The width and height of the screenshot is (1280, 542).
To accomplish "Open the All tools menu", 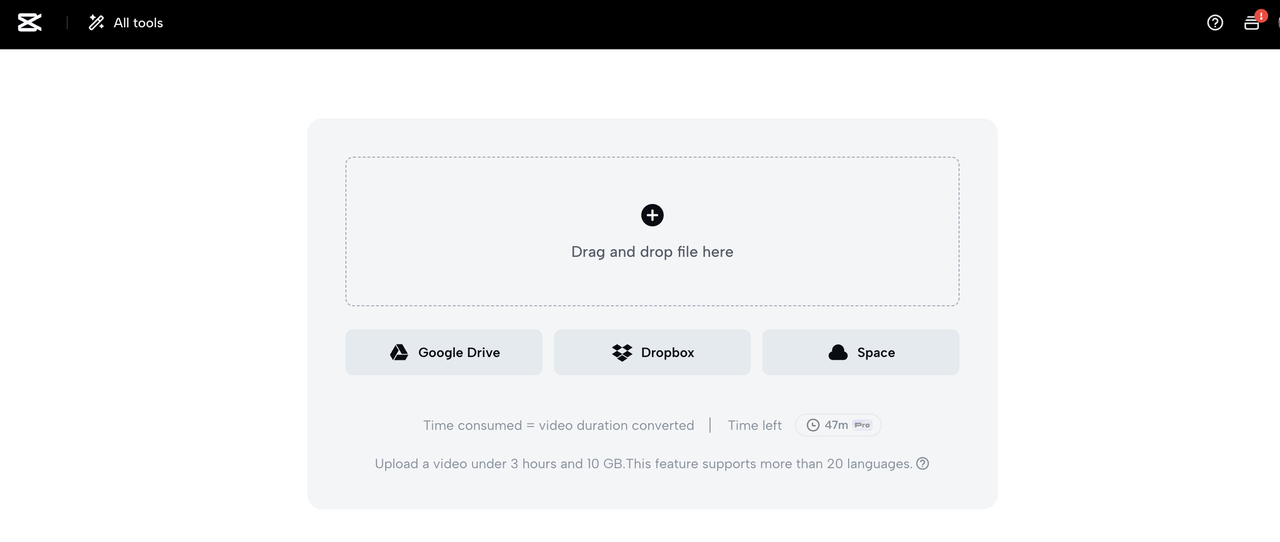I will click(x=125, y=22).
